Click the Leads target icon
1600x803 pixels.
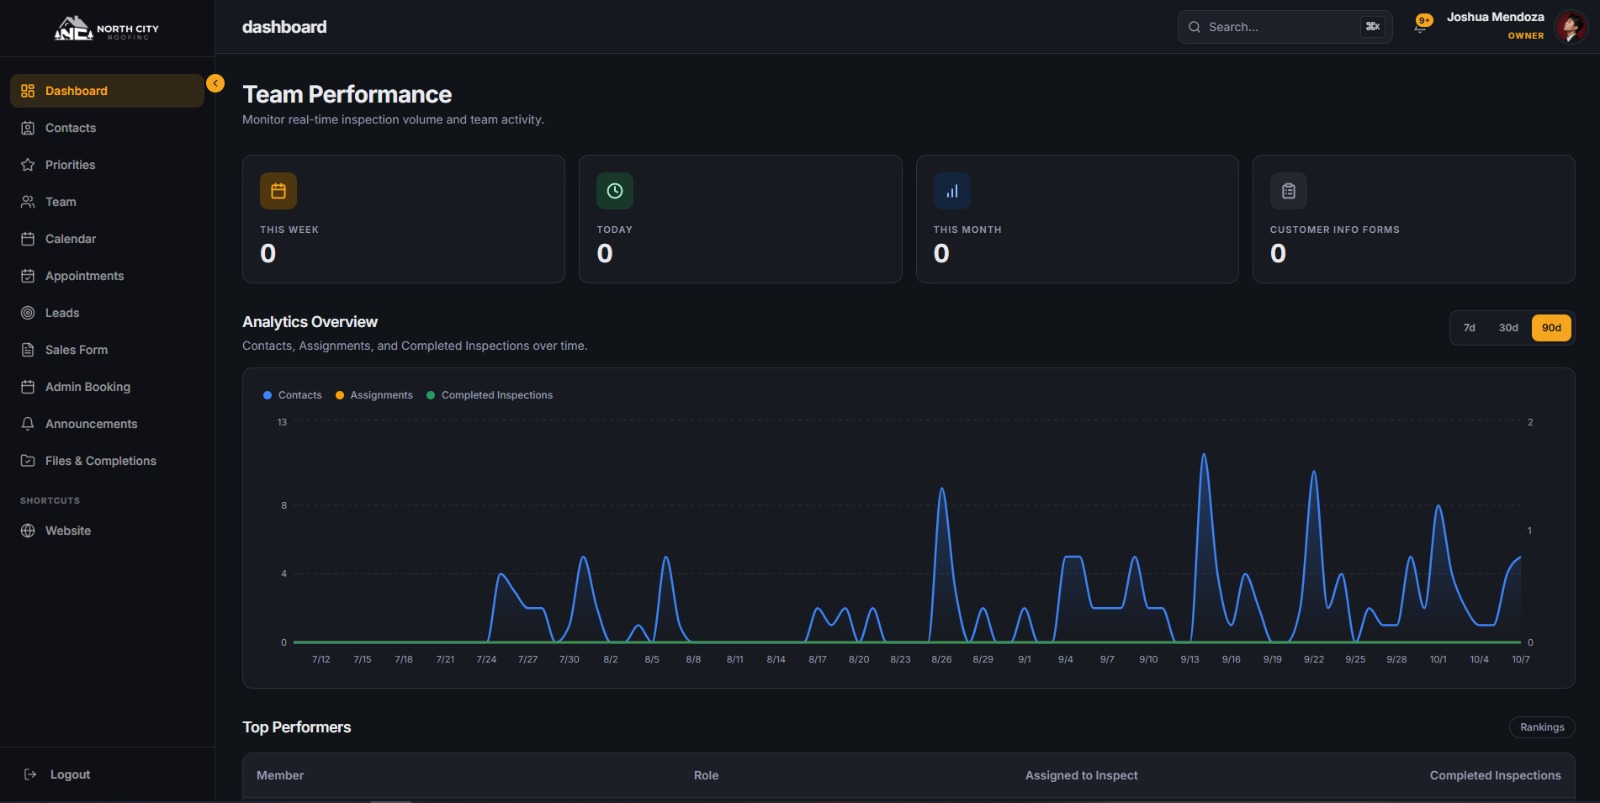point(28,313)
